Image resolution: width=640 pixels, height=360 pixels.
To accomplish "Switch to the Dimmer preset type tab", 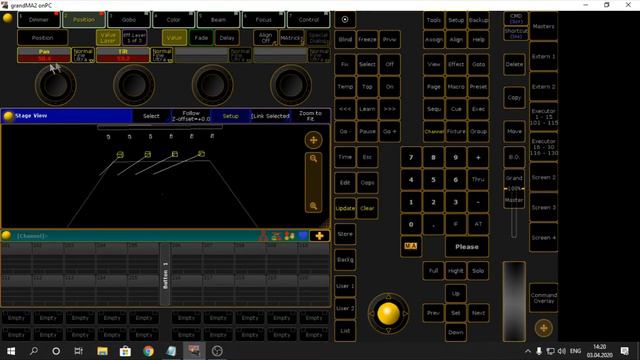I will (x=39, y=20).
